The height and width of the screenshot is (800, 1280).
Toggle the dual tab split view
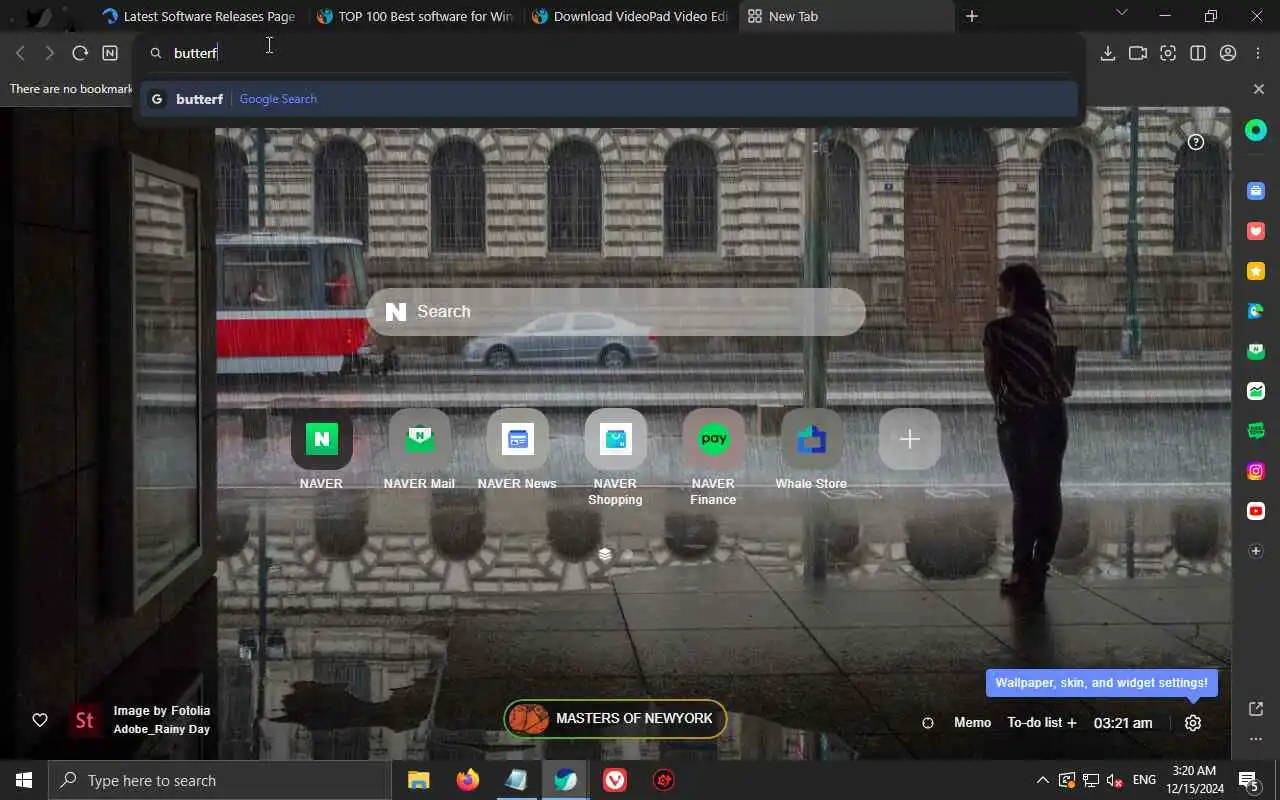tap(1198, 53)
